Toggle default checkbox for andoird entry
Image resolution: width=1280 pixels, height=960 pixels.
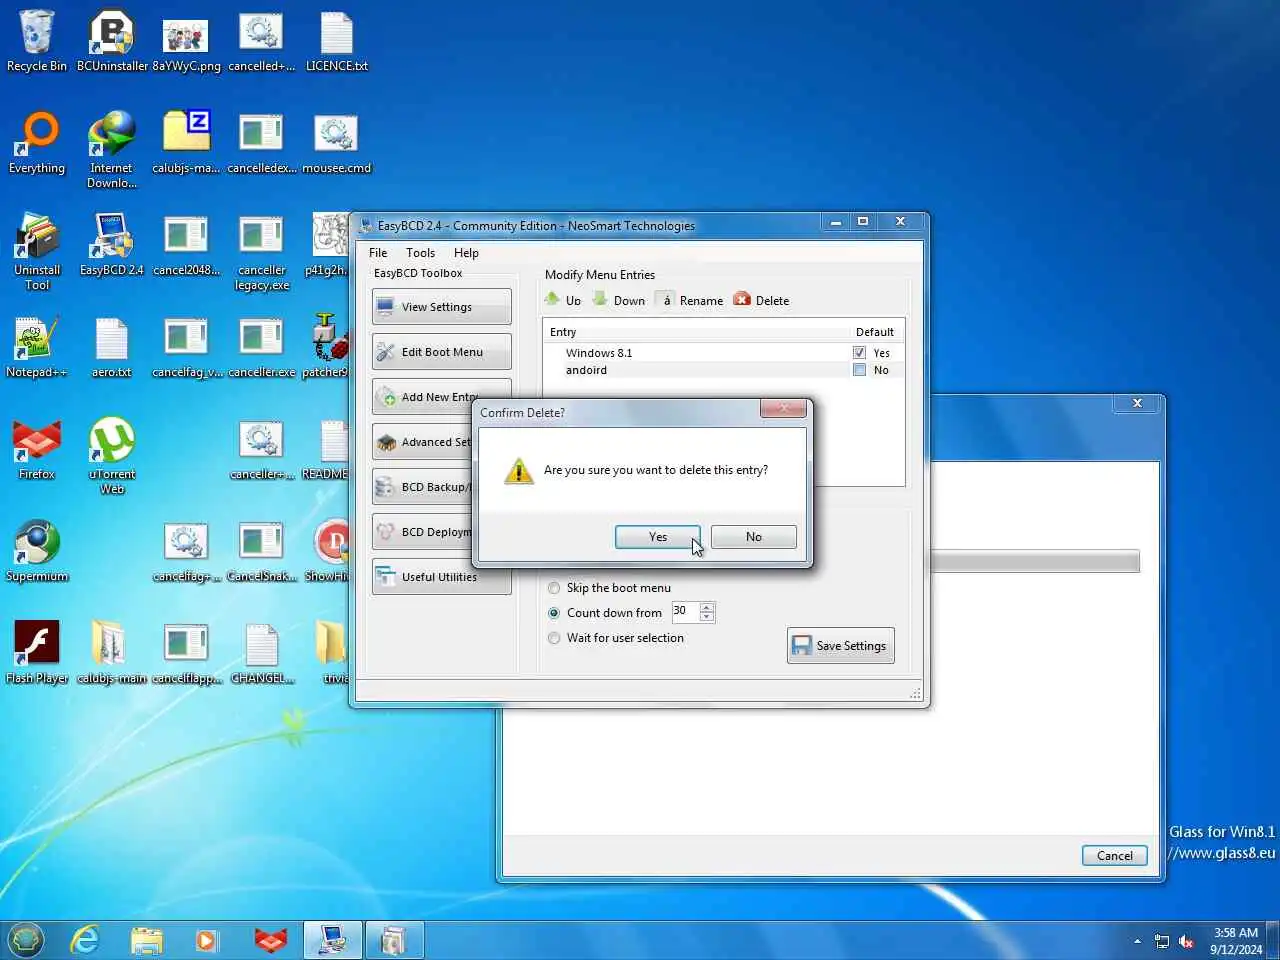point(859,370)
